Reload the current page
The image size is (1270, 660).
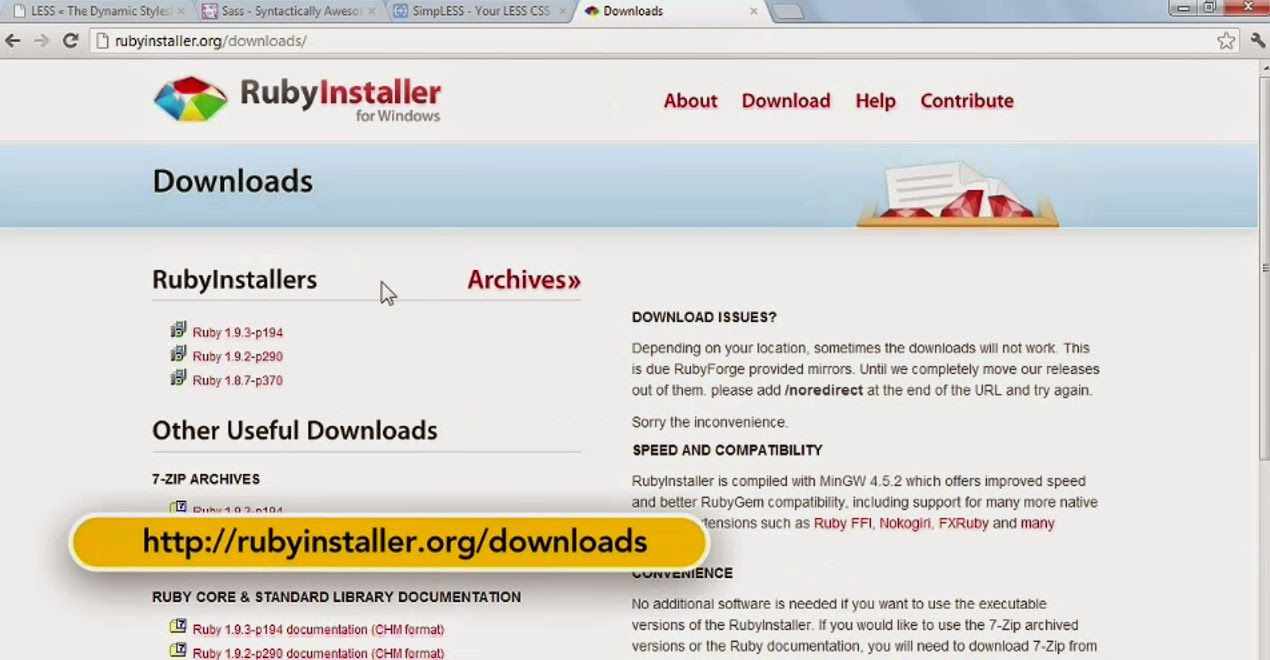point(69,41)
